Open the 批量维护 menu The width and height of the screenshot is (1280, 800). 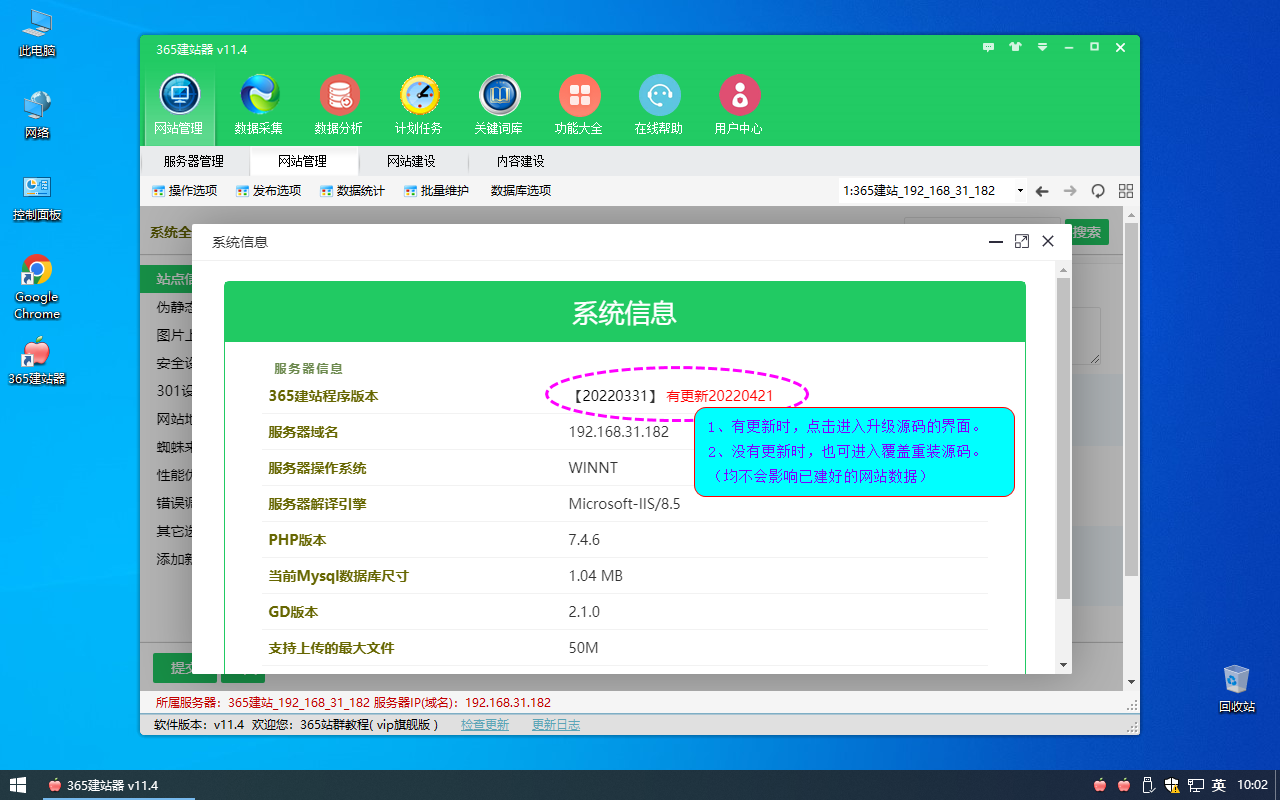click(436, 191)
